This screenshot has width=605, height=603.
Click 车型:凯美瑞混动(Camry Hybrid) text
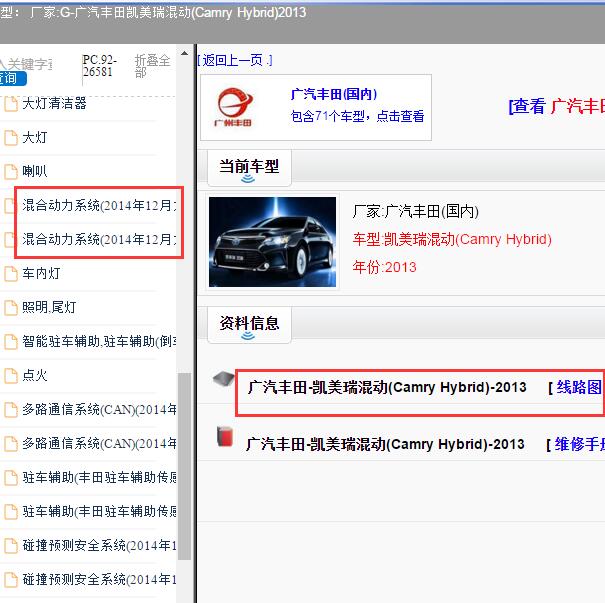(452, 239)
